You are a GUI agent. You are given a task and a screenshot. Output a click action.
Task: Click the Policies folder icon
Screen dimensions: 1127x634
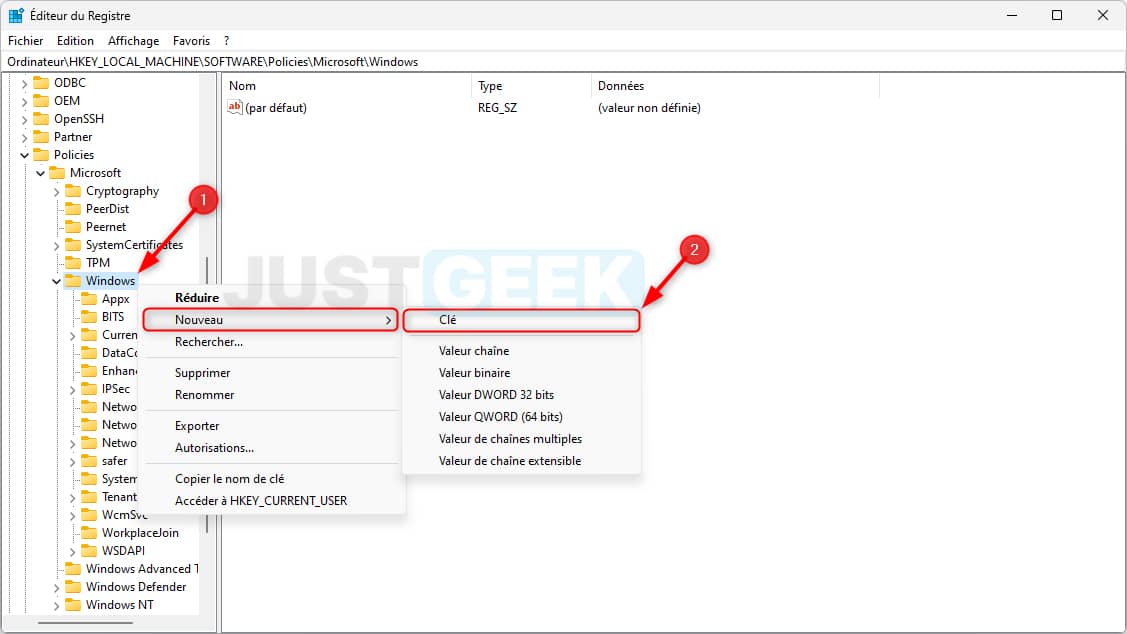41,155
